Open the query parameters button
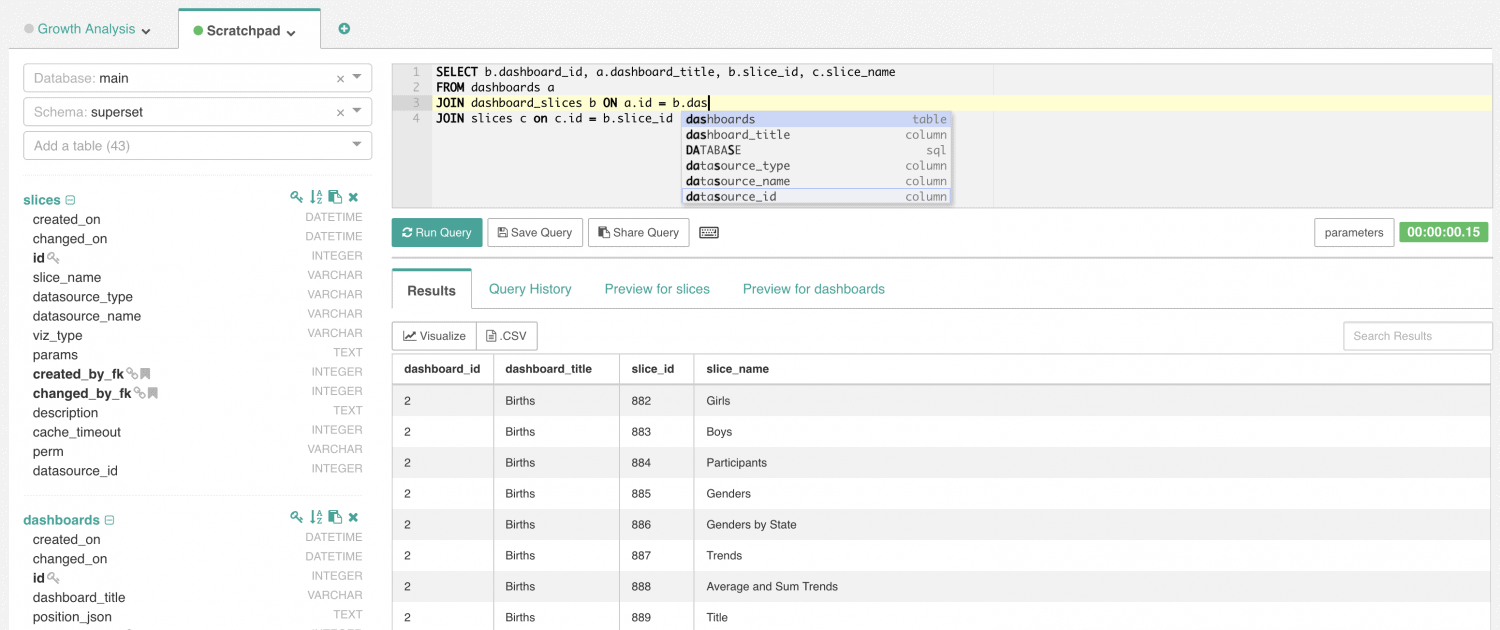Screen dimensions: 1500x630 1354,232
